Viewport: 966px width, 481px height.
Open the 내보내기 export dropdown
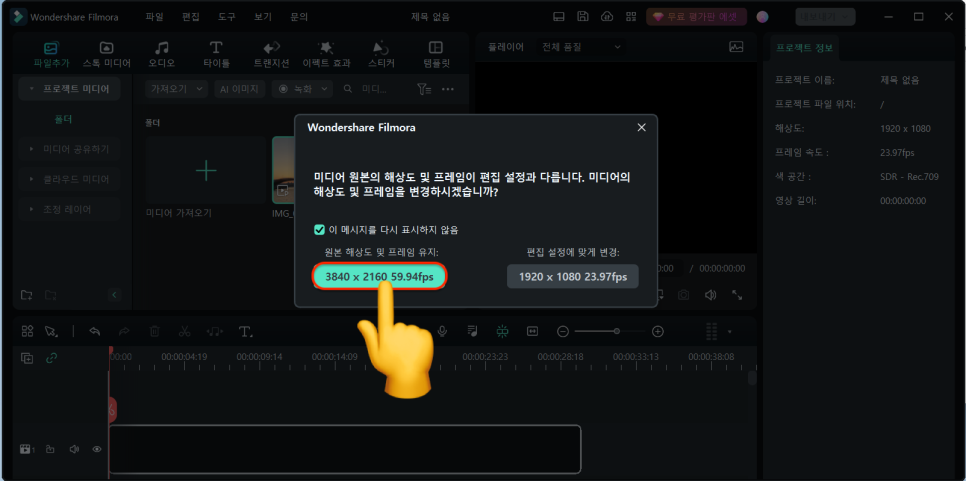[825, 17]
